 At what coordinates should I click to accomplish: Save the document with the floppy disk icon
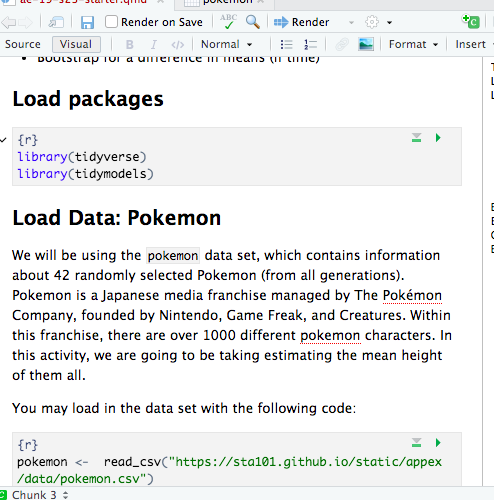click(87, 22)
